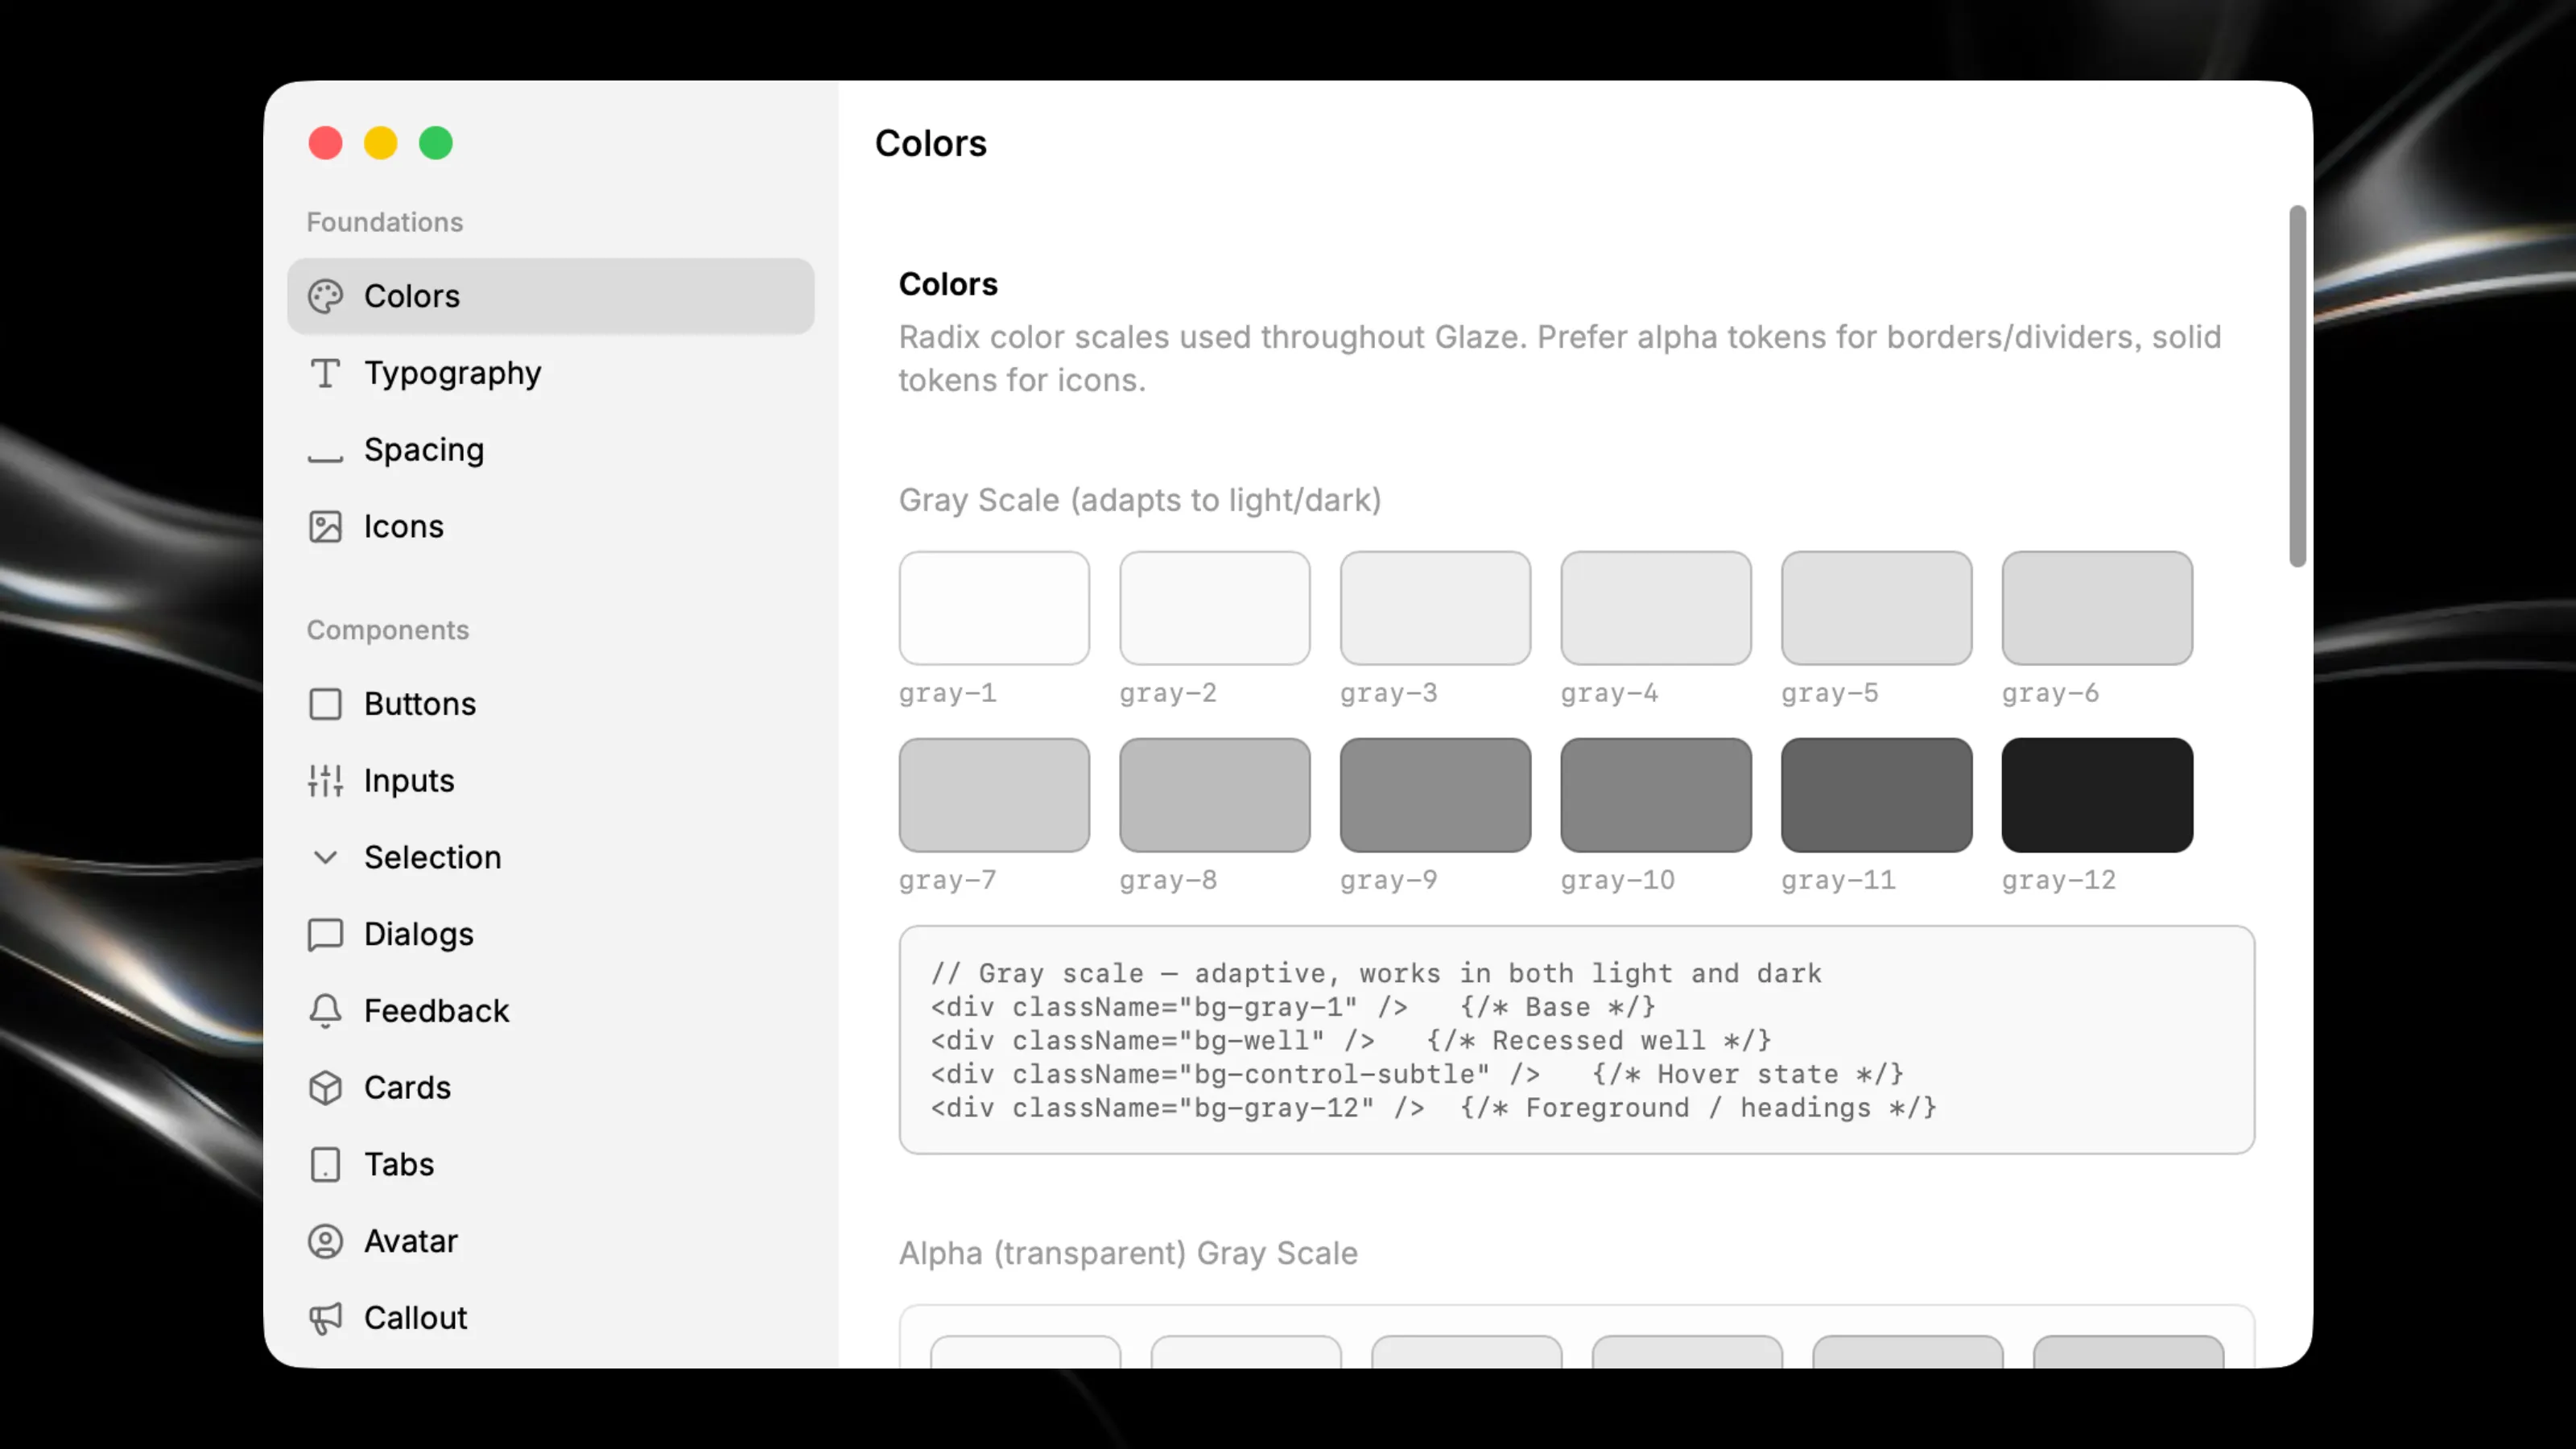The height and width of the screenshot is (1449, 2576).
Task: Open the Buttons components page
Action: coord(551,704)
